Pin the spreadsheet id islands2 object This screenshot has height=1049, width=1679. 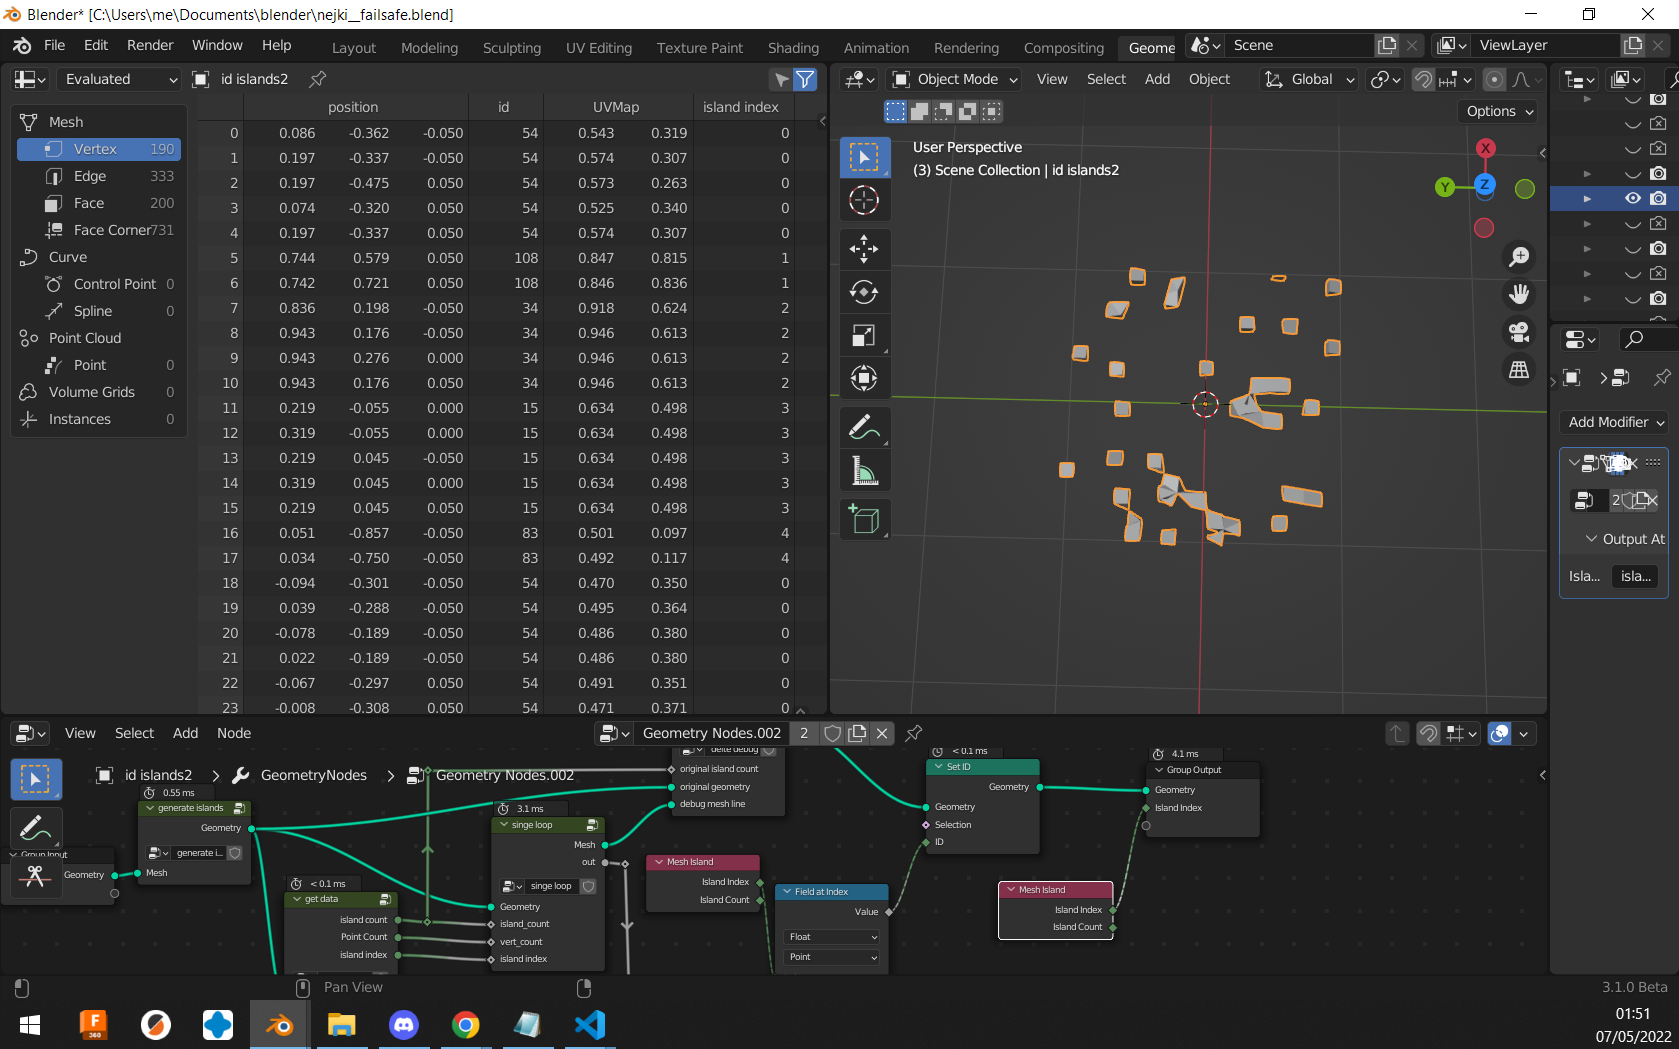pos(318,79)
